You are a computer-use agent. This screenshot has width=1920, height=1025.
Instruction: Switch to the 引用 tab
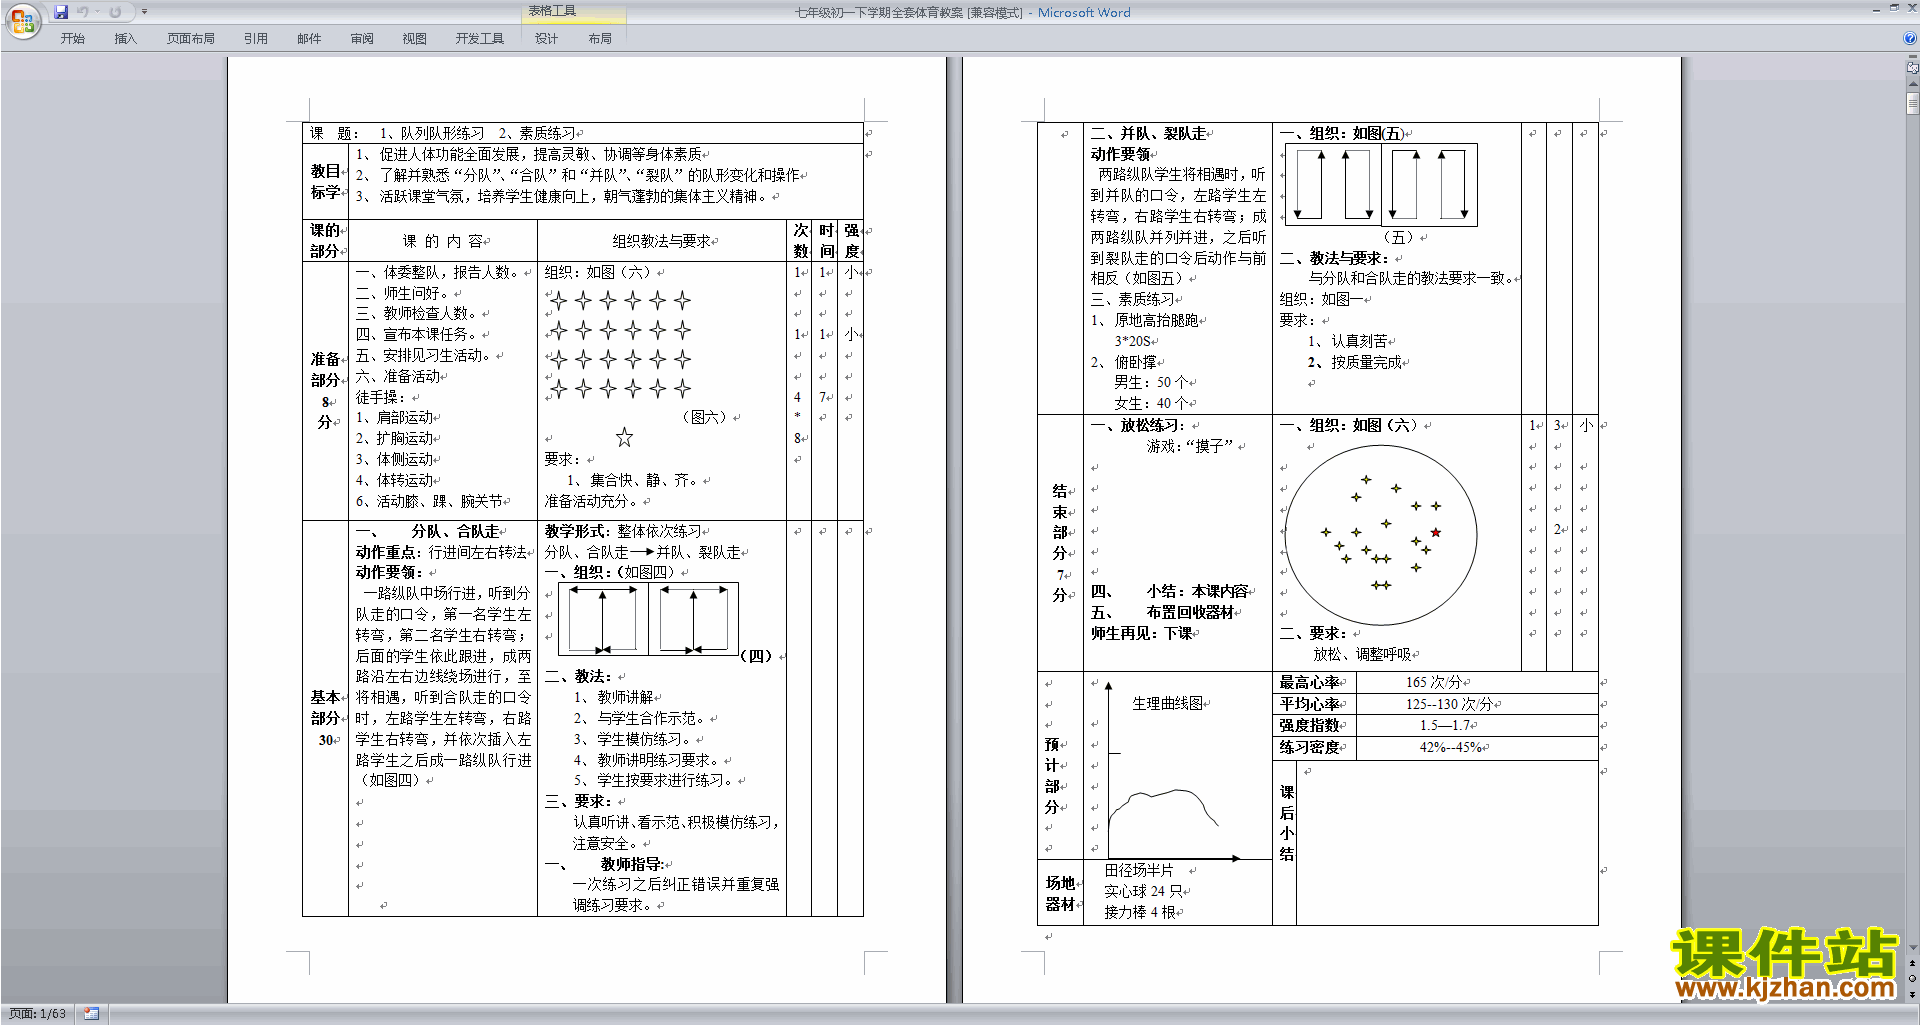click(x=256, y=39)
